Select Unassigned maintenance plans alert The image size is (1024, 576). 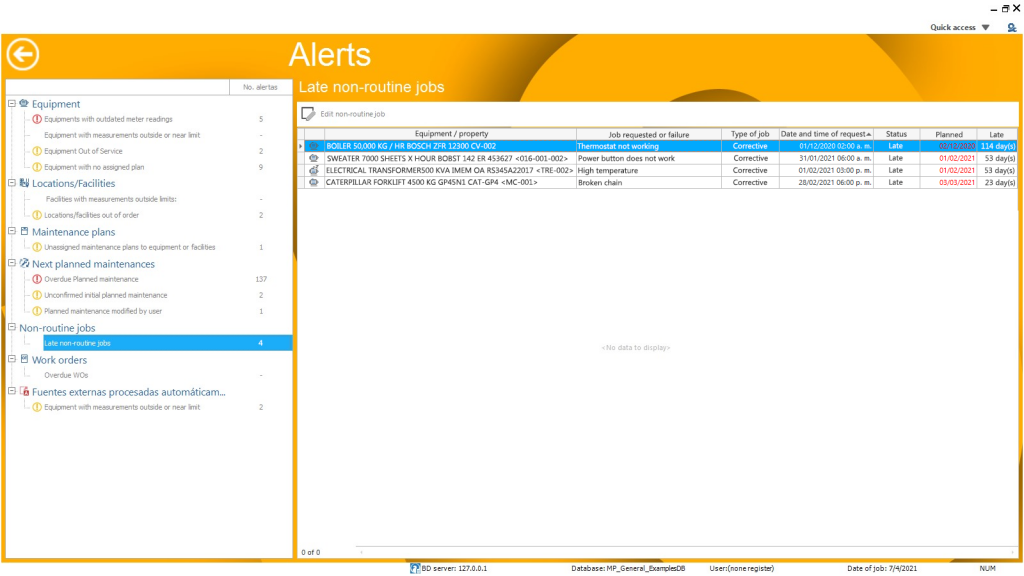[129, 247]
